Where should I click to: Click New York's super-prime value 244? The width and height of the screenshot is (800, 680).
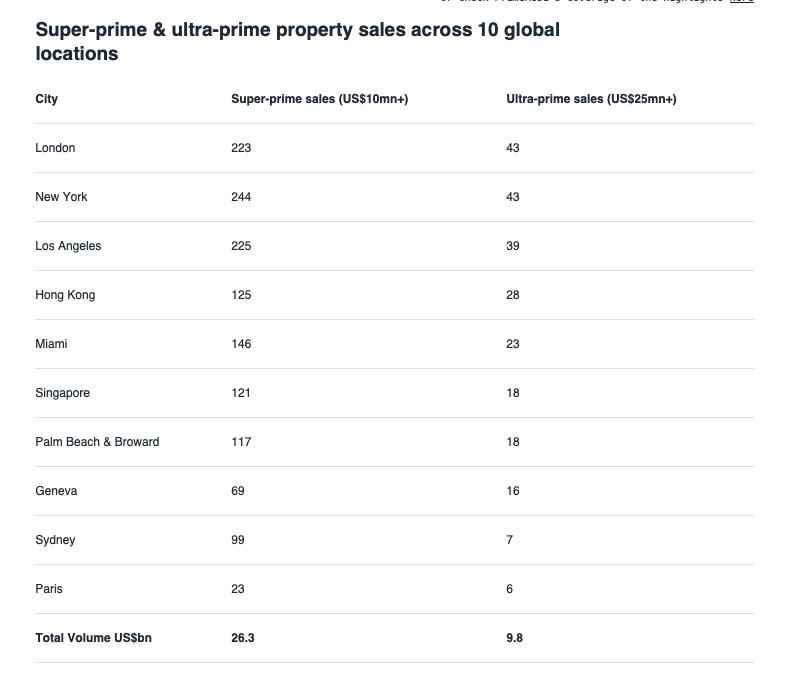pyautogui.click(x=241, y=197)
